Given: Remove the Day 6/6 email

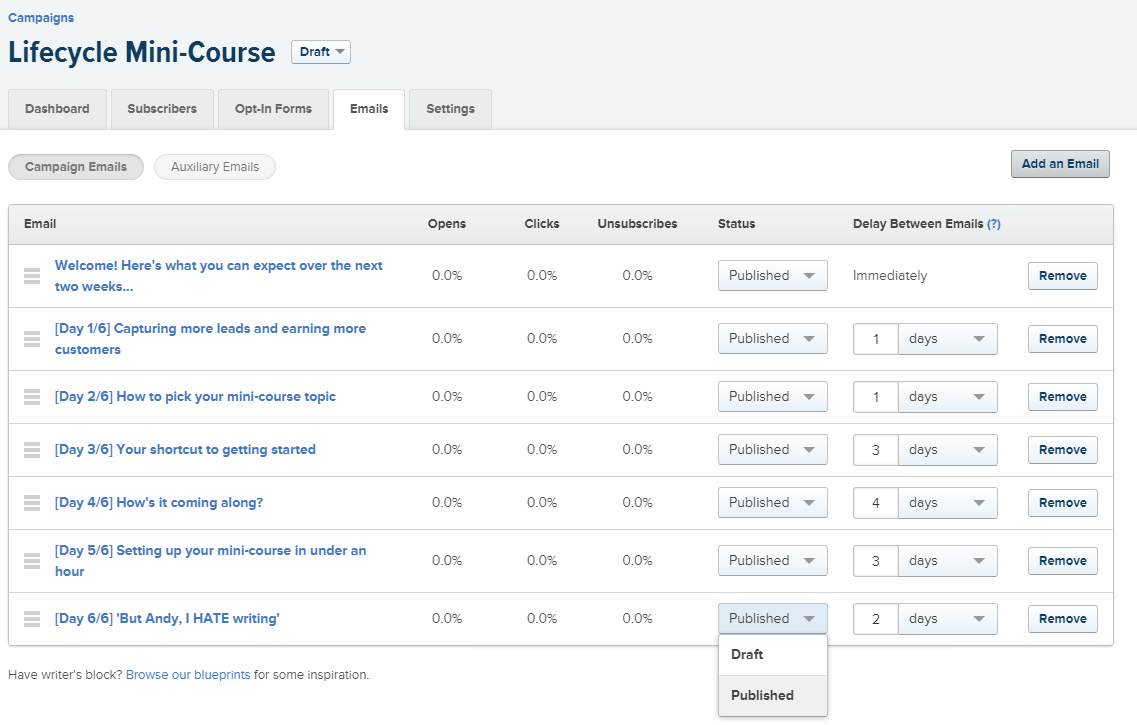Looking at the screenshot, I should tap(1062, 618).
